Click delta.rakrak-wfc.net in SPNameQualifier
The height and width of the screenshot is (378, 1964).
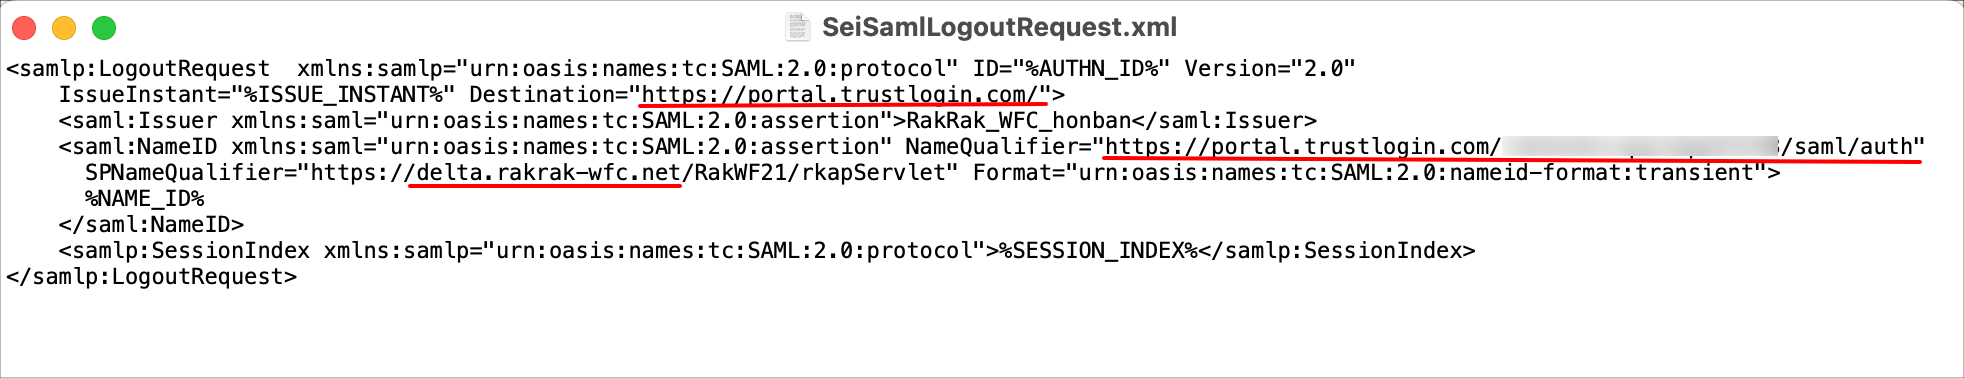point(548,172)
